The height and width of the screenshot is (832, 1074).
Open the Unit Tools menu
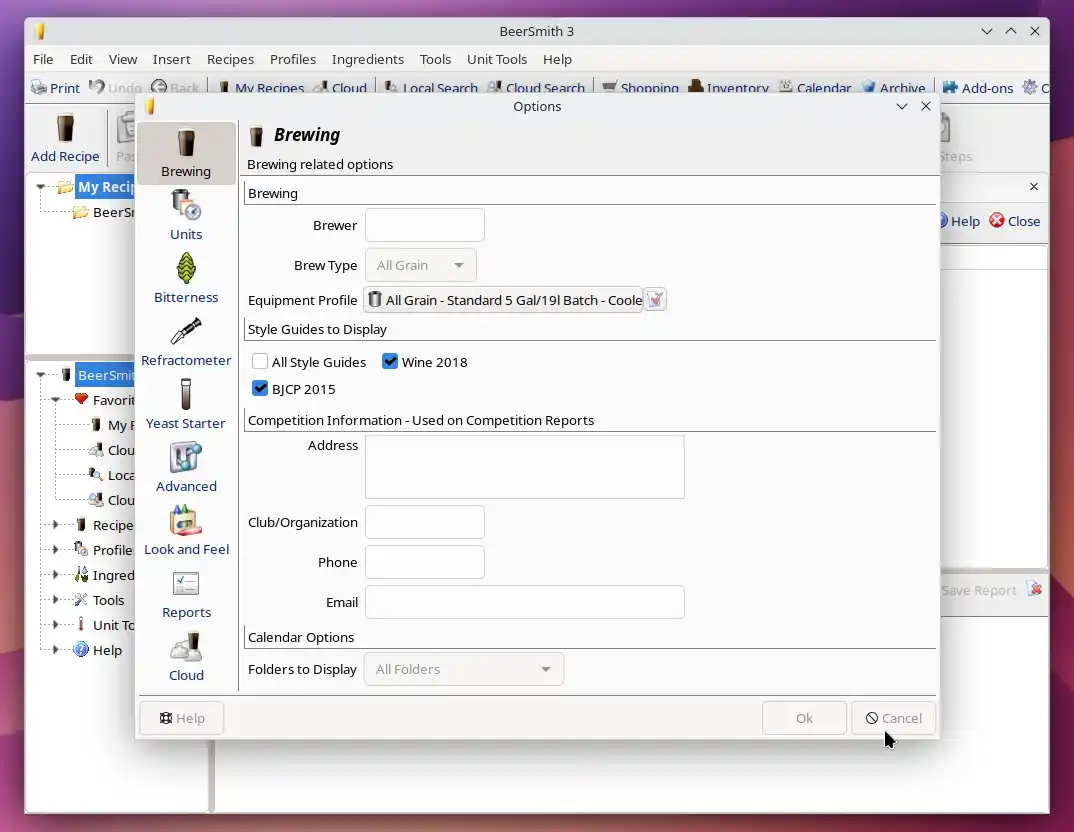(x=497, y=60)
